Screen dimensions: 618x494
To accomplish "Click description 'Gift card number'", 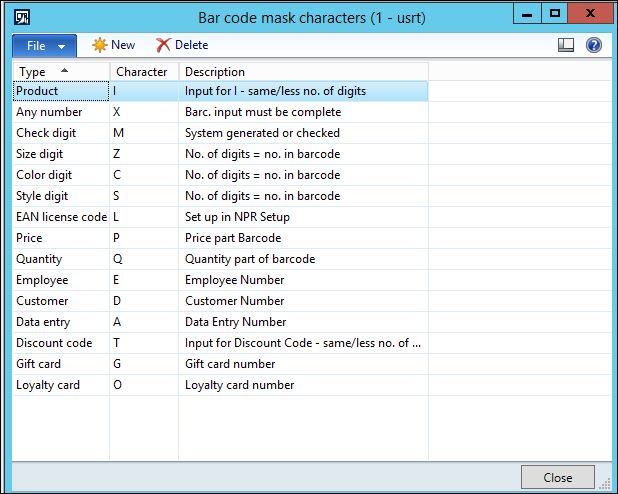I will pyautogui.click(x=230, y=364).
